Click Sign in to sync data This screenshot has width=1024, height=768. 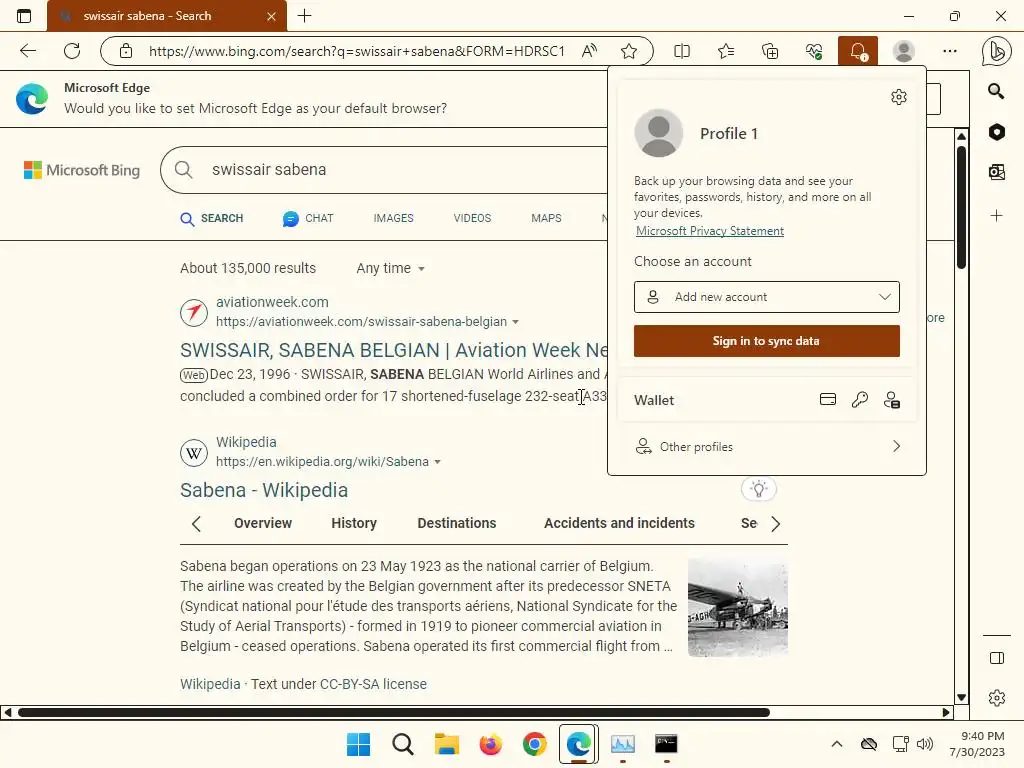point(766,341)
